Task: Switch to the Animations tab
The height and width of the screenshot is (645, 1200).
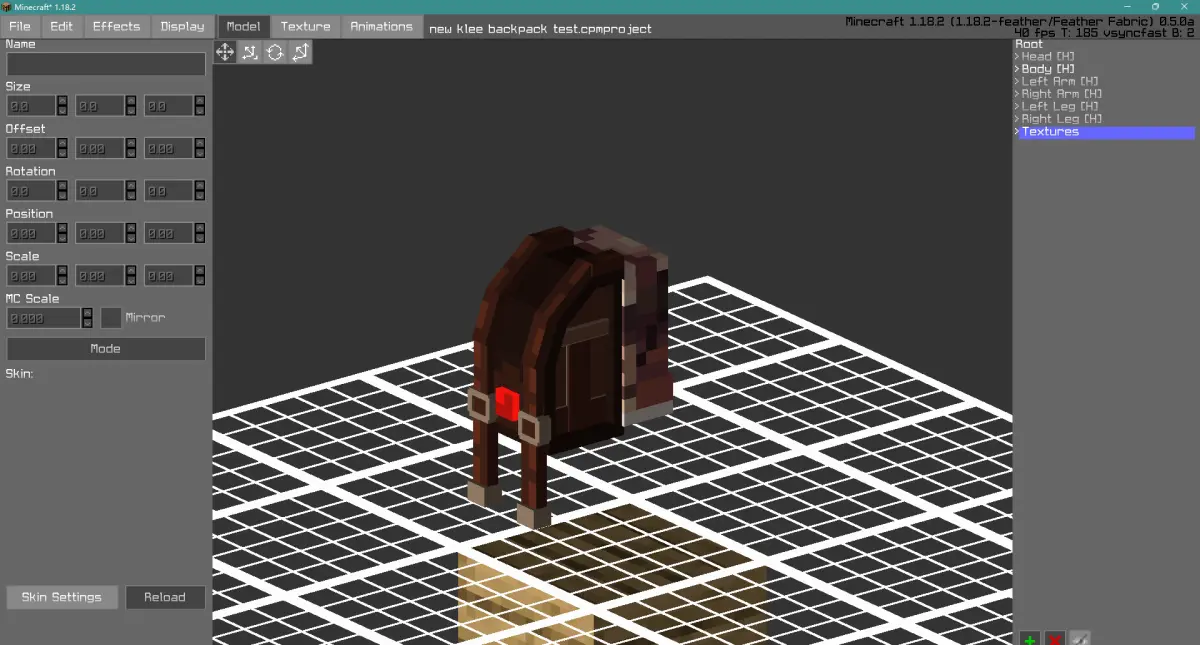Action: tap(381, 26)
